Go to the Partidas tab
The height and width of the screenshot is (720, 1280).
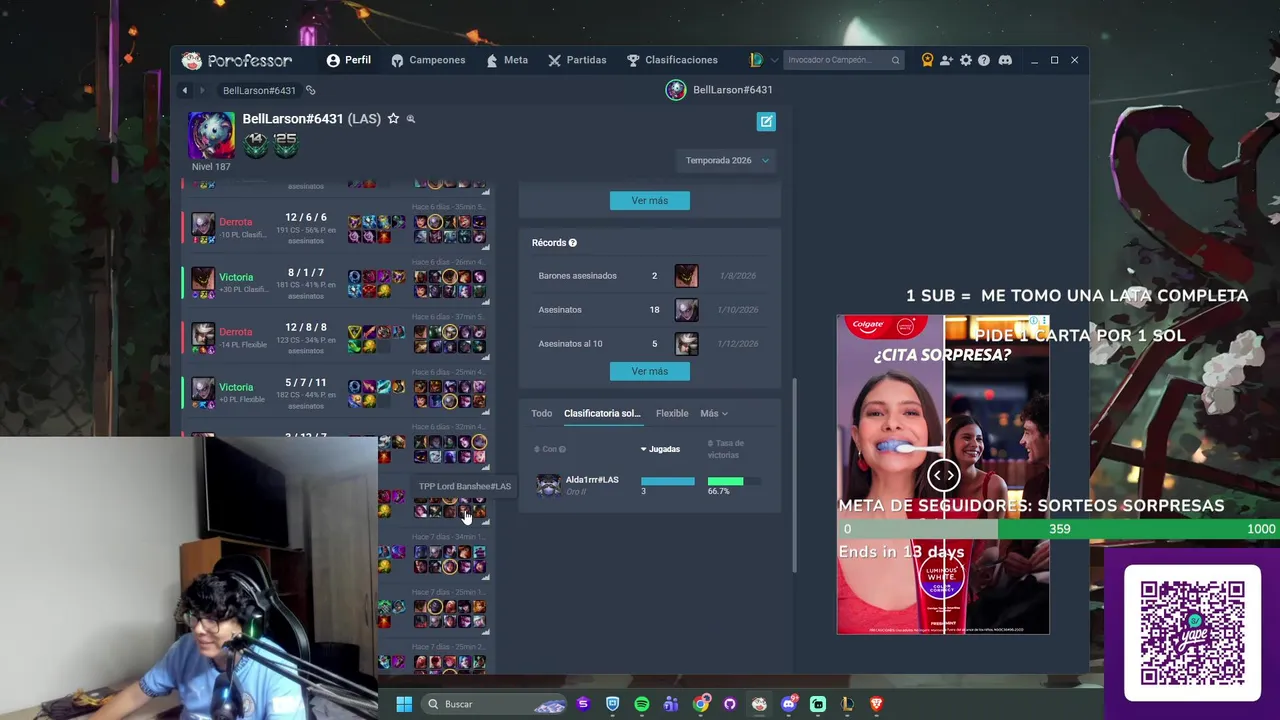(577, 60)
